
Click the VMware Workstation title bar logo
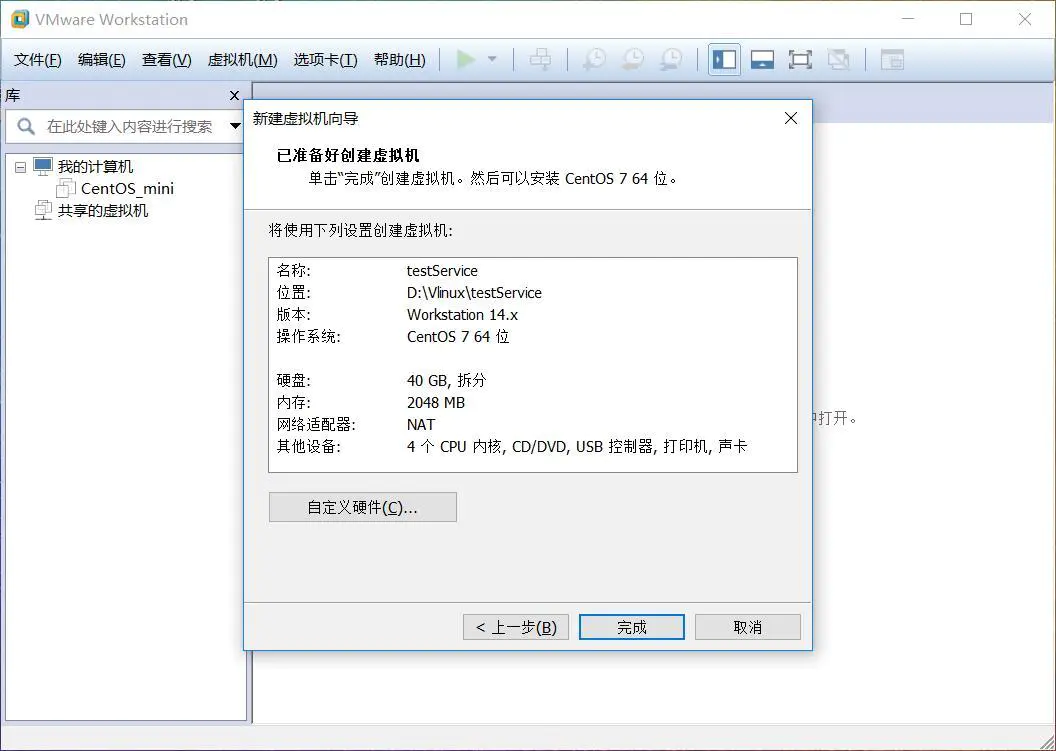[20, 19]
